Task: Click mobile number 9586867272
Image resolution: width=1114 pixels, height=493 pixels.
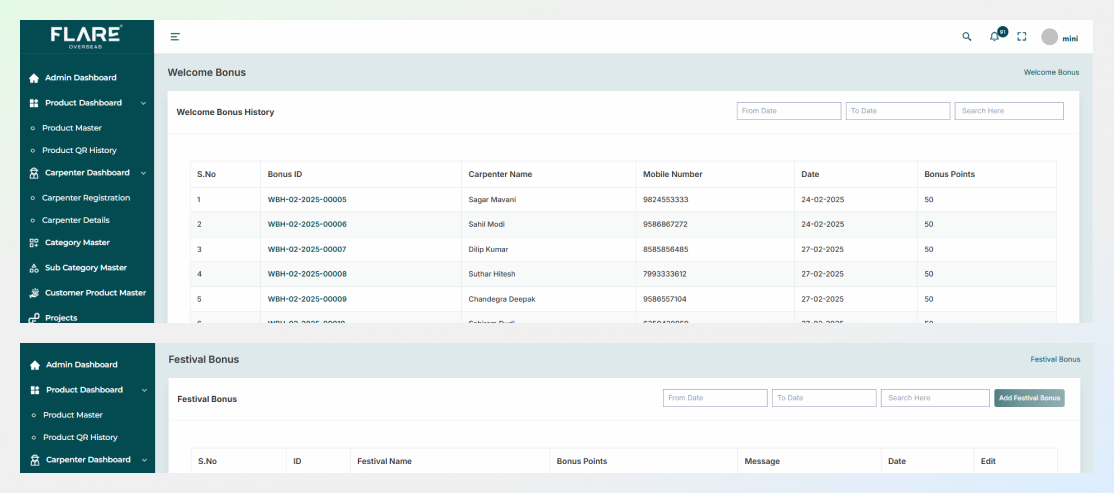Action: [666, 224]
